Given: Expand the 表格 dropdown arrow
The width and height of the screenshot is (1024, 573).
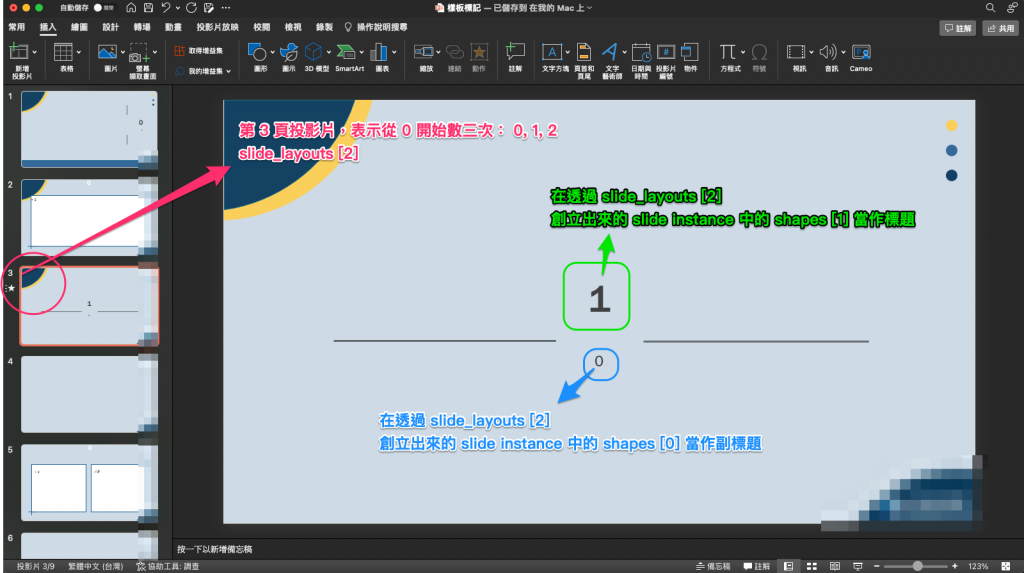Looking at the screenshot, I should pyautogui.click(x=79, y=52).
